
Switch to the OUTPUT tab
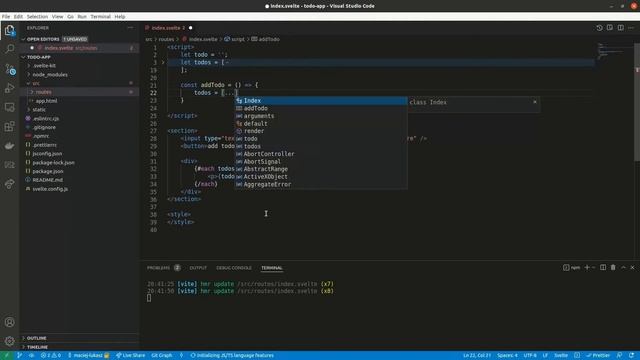198,268
